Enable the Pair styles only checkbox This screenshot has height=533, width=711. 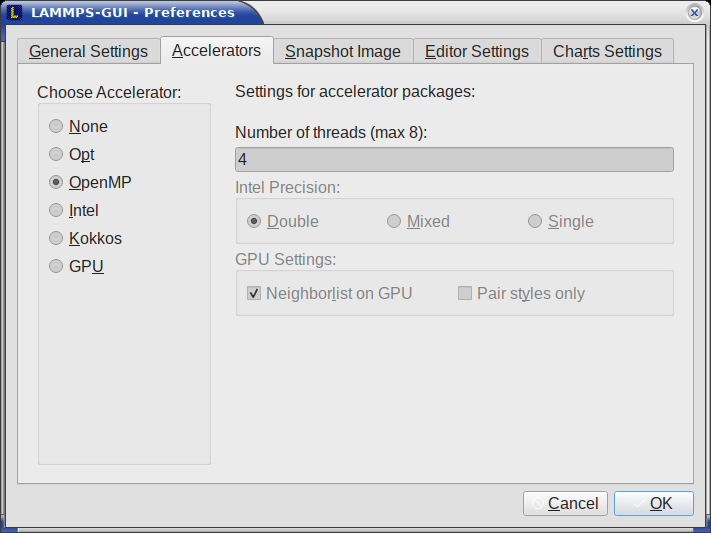point(521,293)
